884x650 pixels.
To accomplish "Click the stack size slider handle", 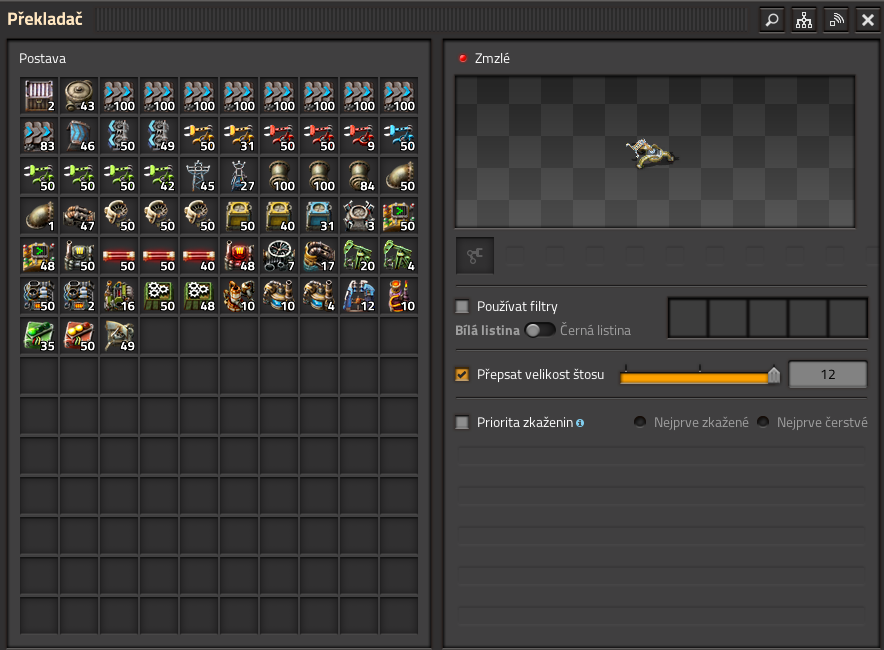I will [773, 376].
